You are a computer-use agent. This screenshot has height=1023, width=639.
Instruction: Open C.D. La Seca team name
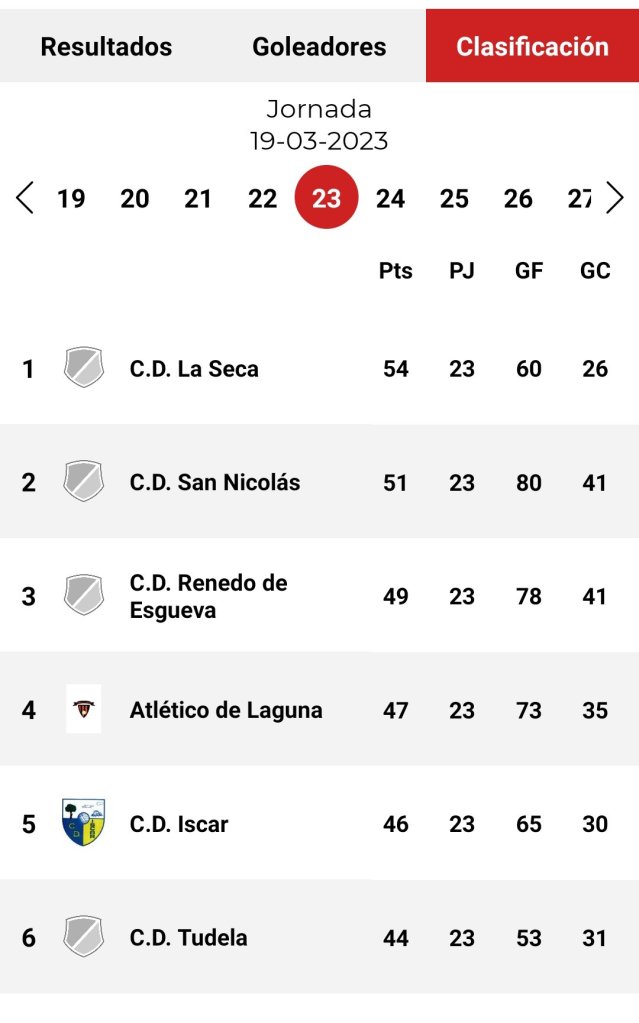click(x=194, y=369)
